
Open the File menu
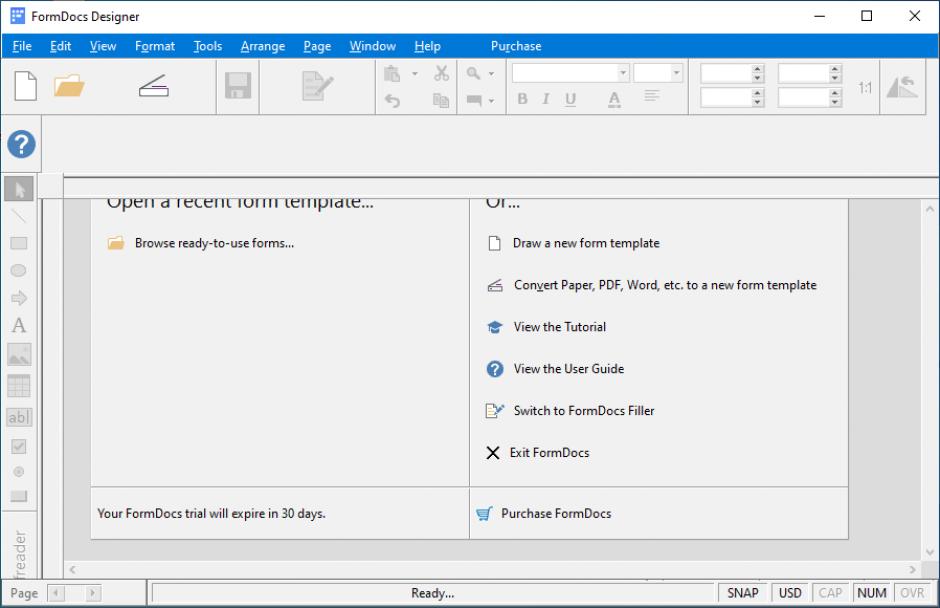click(x=22, y=46)
